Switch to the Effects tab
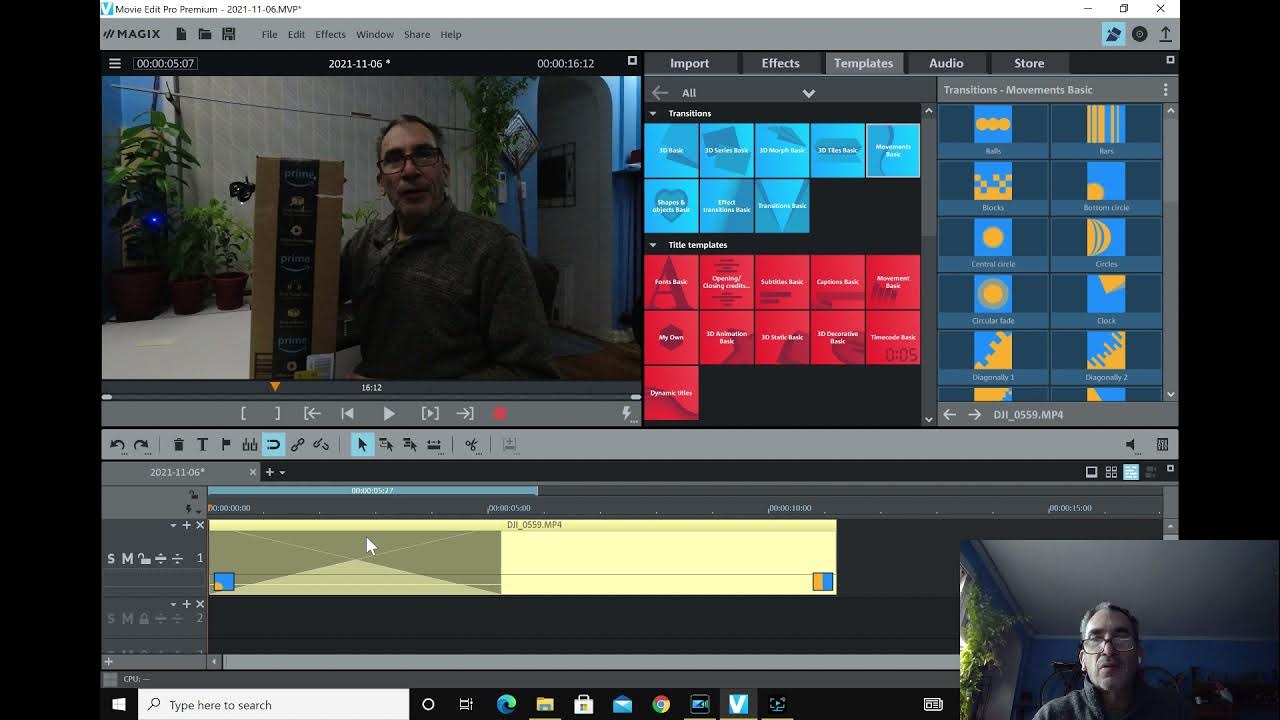 click(780, 63)
